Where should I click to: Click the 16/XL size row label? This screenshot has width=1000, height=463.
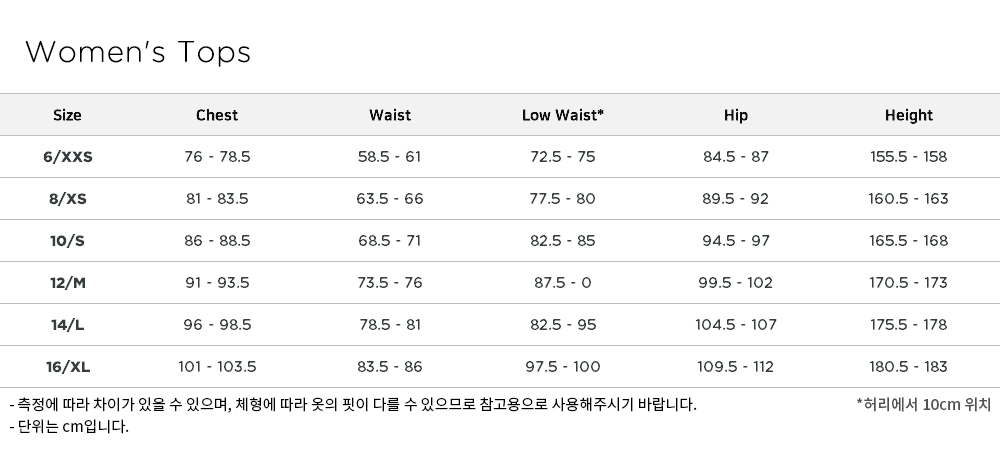(x=68, y=367)
